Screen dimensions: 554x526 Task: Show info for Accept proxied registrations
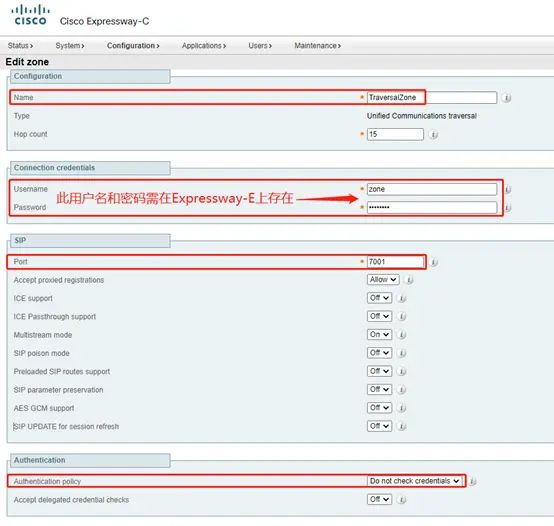pyautogui.click(x=409, y=280)
